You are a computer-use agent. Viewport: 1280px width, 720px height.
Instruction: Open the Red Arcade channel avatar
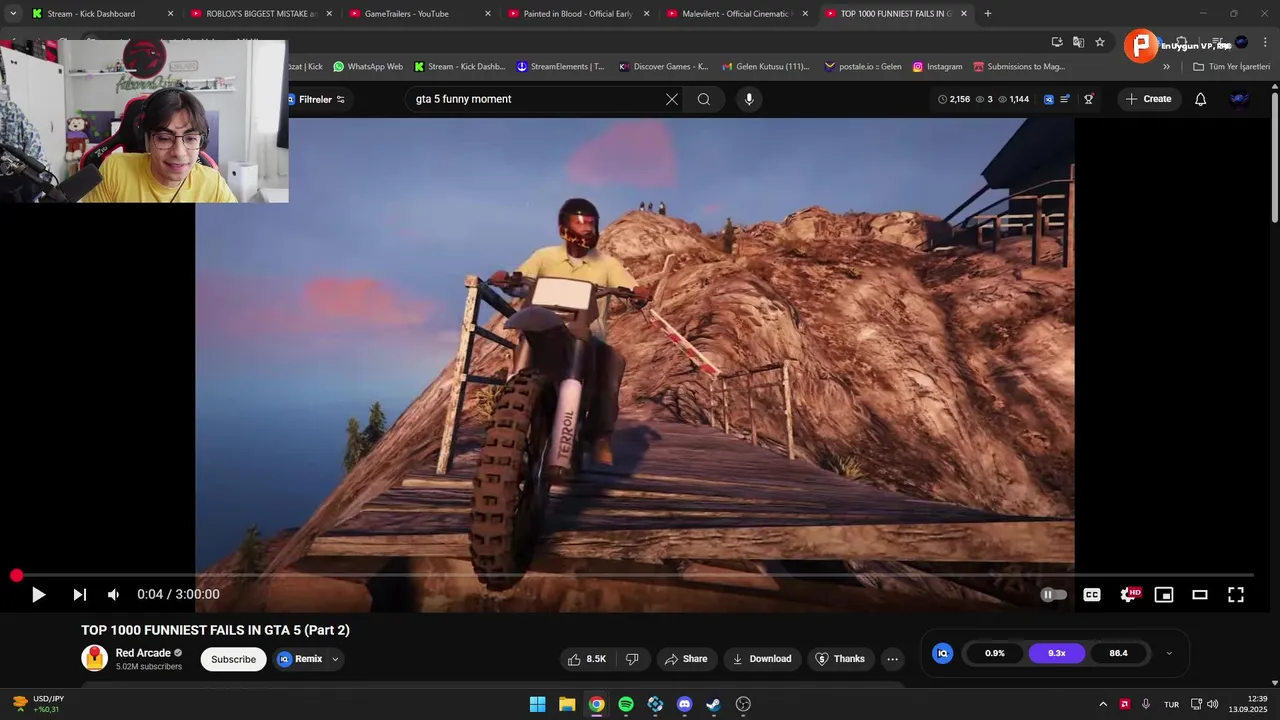tap(94, 658)
